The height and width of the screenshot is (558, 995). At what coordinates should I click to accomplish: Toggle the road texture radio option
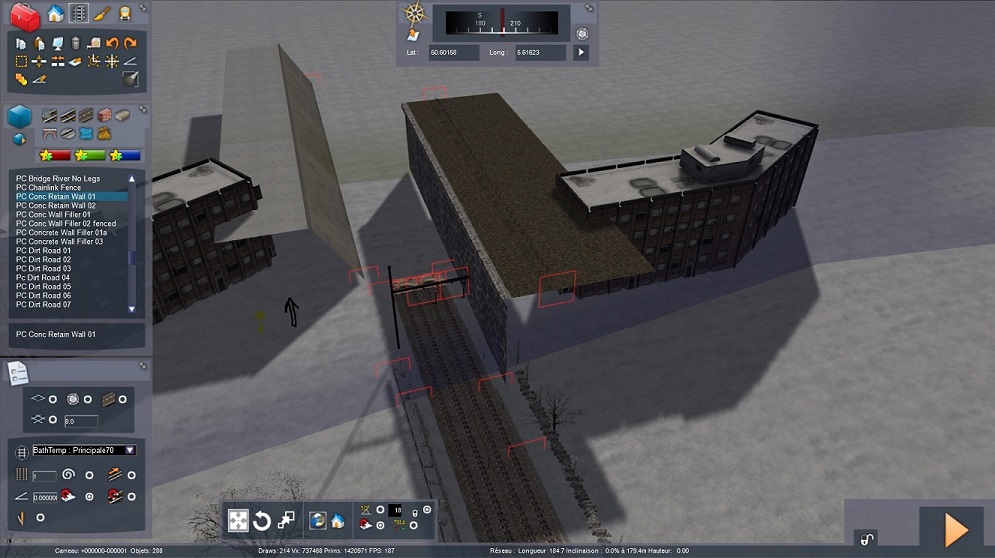(x=122, y=399)
